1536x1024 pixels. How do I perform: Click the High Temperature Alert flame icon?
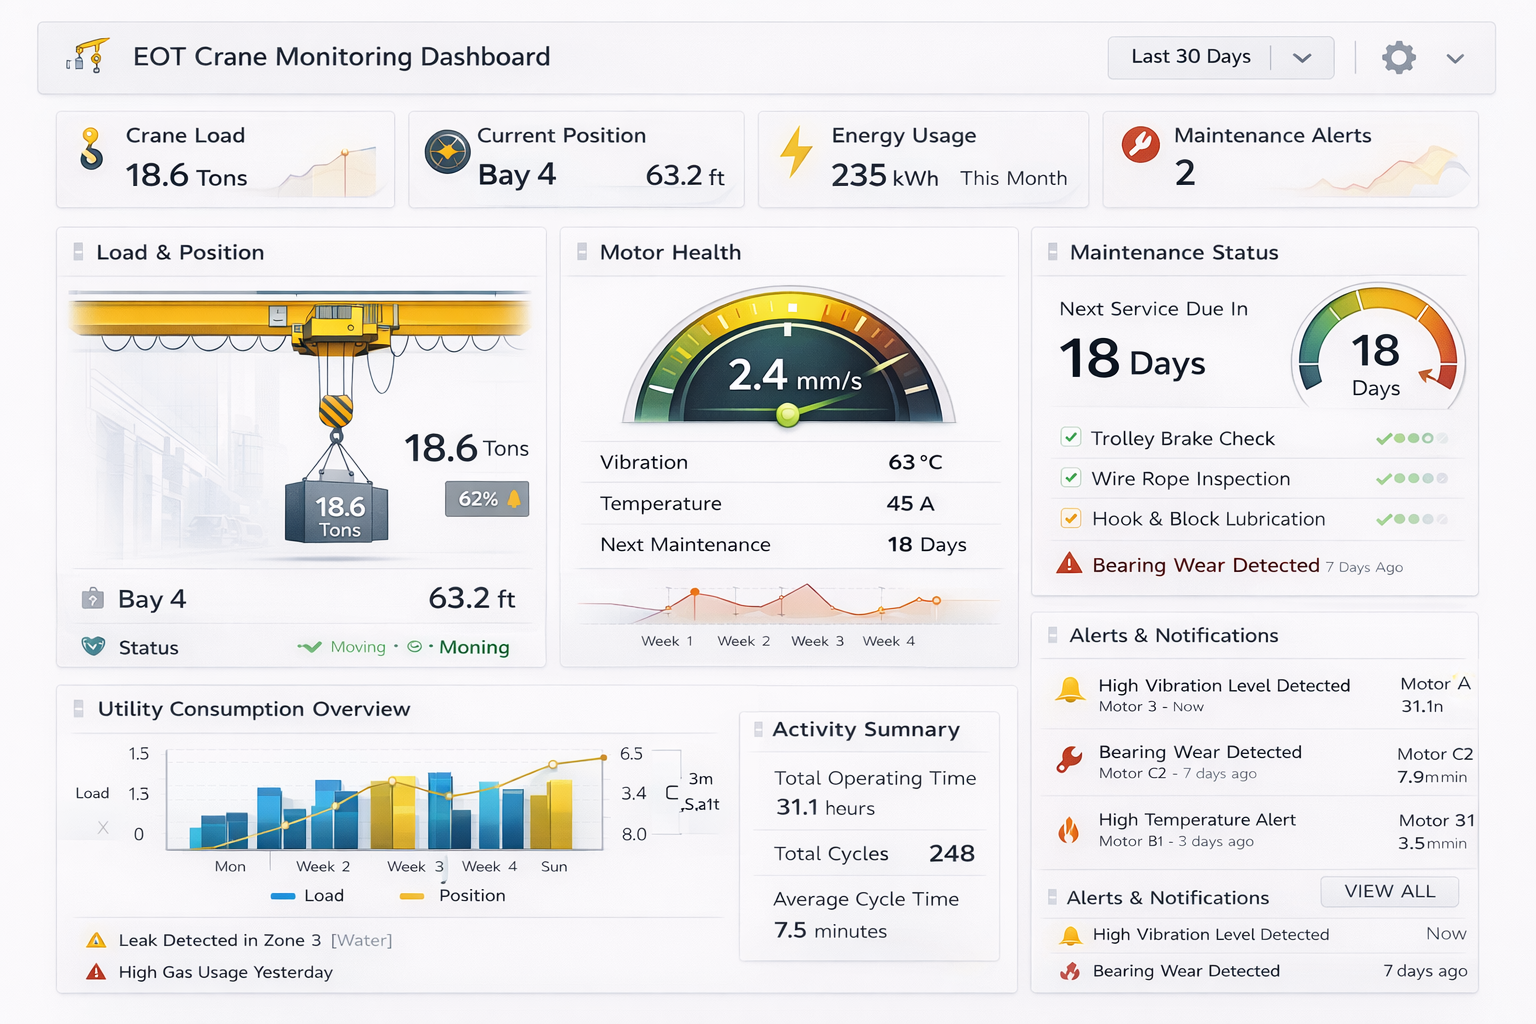tap(1069, 830)
